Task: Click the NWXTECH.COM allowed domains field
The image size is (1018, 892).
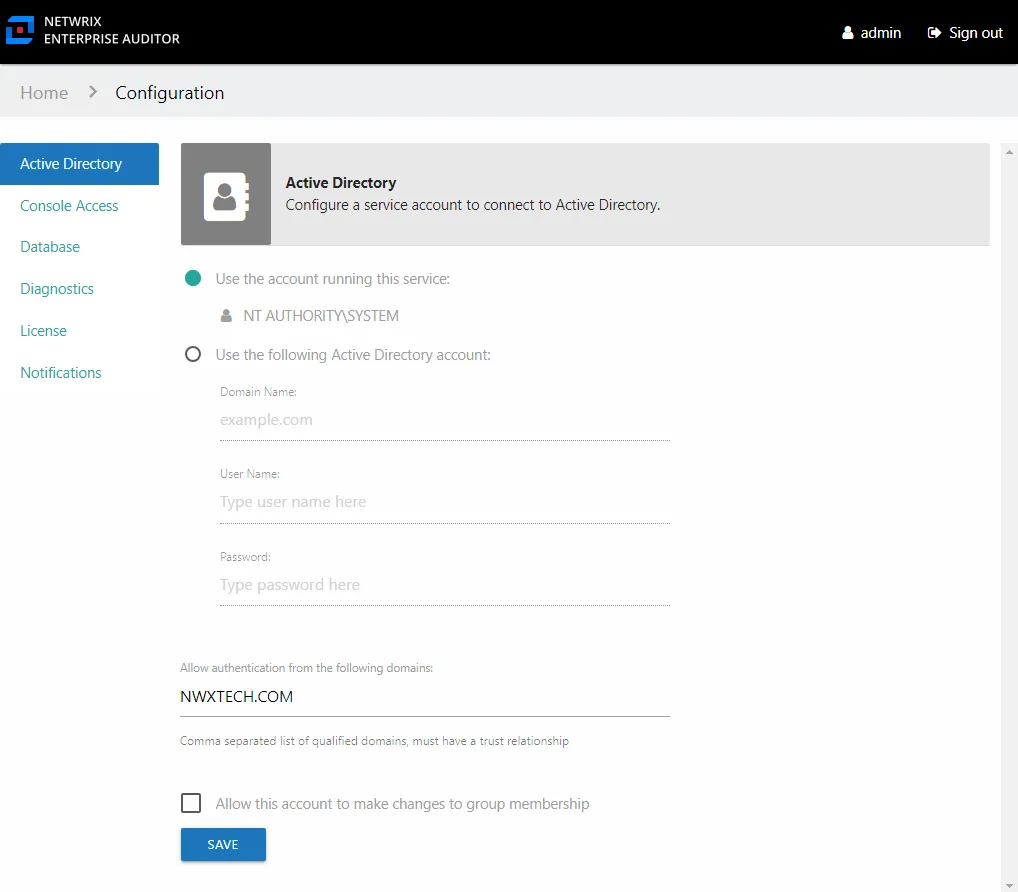Action: point(425,697)
